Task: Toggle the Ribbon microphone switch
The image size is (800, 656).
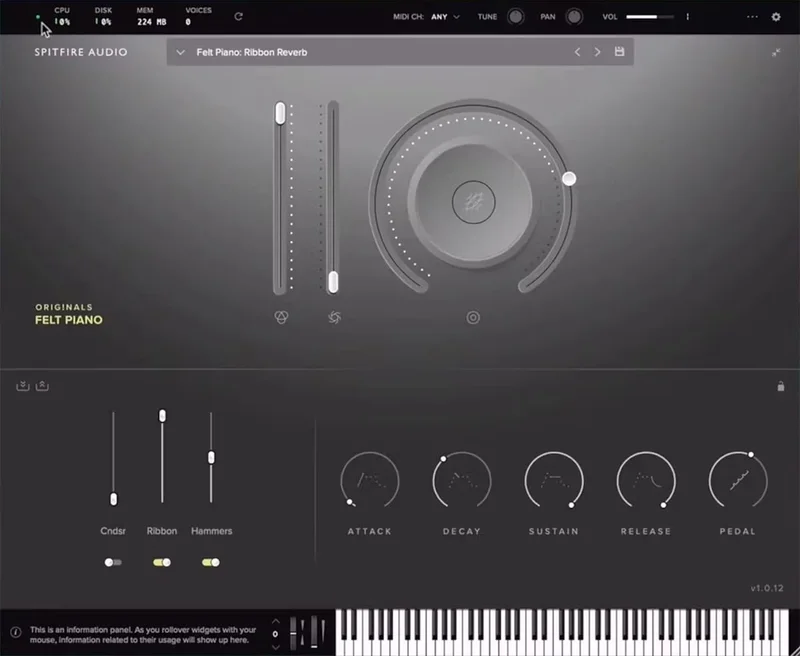Action: pos(162,562)
